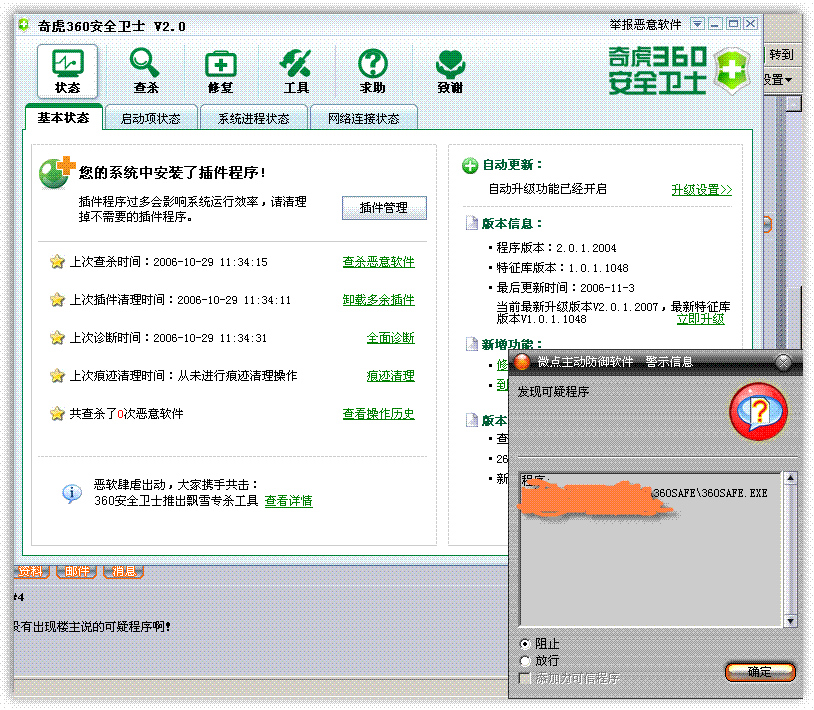Open the 查看操作历史 link
Image resolution: width=814 pixels, height=710 pixels.
click(x=378, y=414)
